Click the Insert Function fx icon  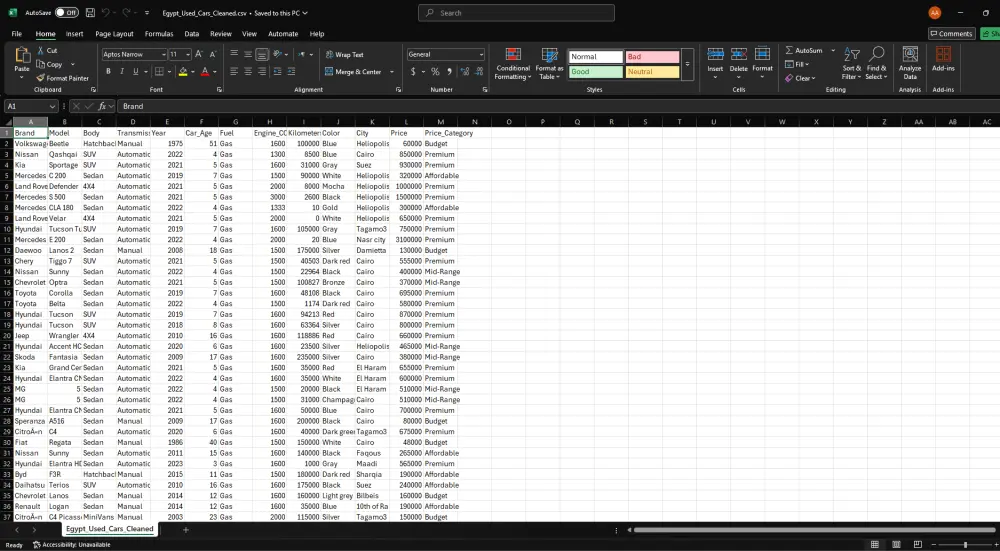(x=102, y=107)
